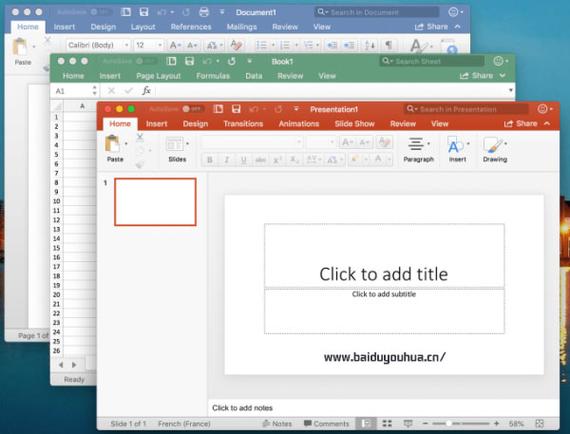Viewport: 570px width, 434px height.
Task: Open the Transitions tab in PowerPoint
Action: click(x=243, y=124)
